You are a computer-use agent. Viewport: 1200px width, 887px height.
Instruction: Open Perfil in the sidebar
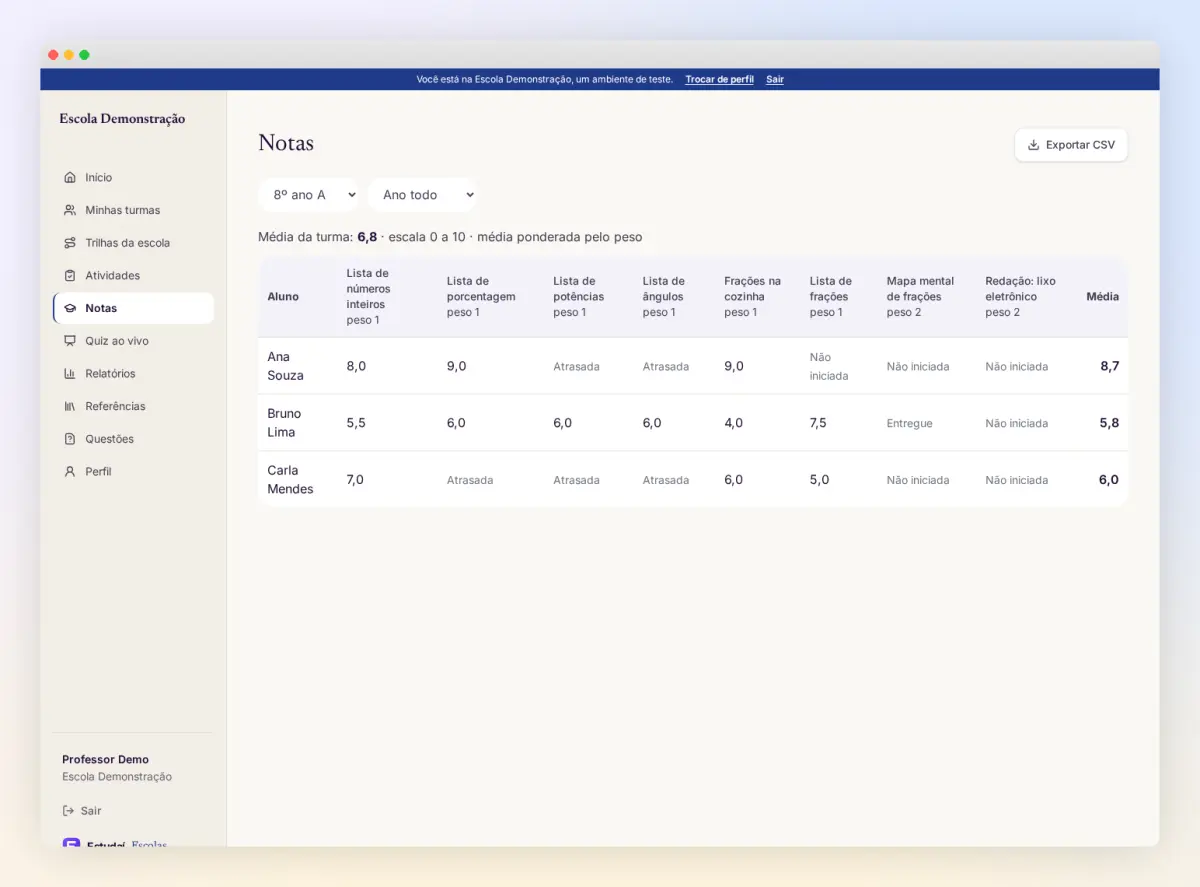pyautogui.click(x=133, y=471)
